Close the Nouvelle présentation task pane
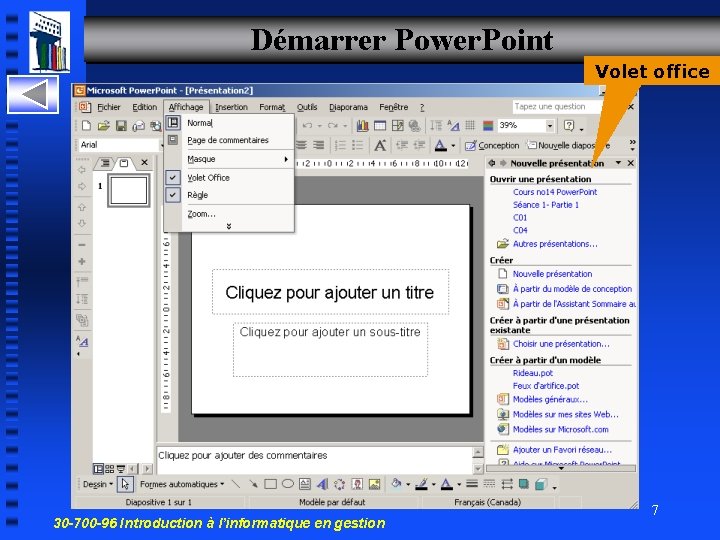 pyautogui.click(x=630, y=163)
